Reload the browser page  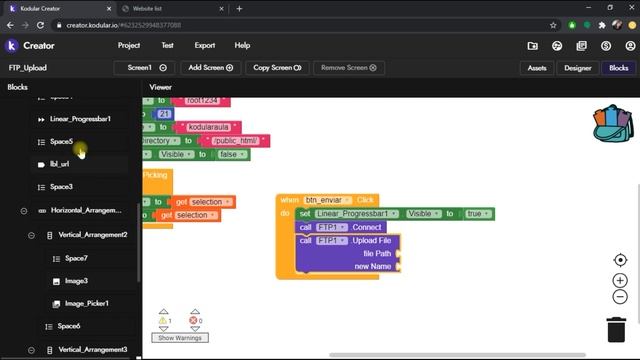(40, 25)
